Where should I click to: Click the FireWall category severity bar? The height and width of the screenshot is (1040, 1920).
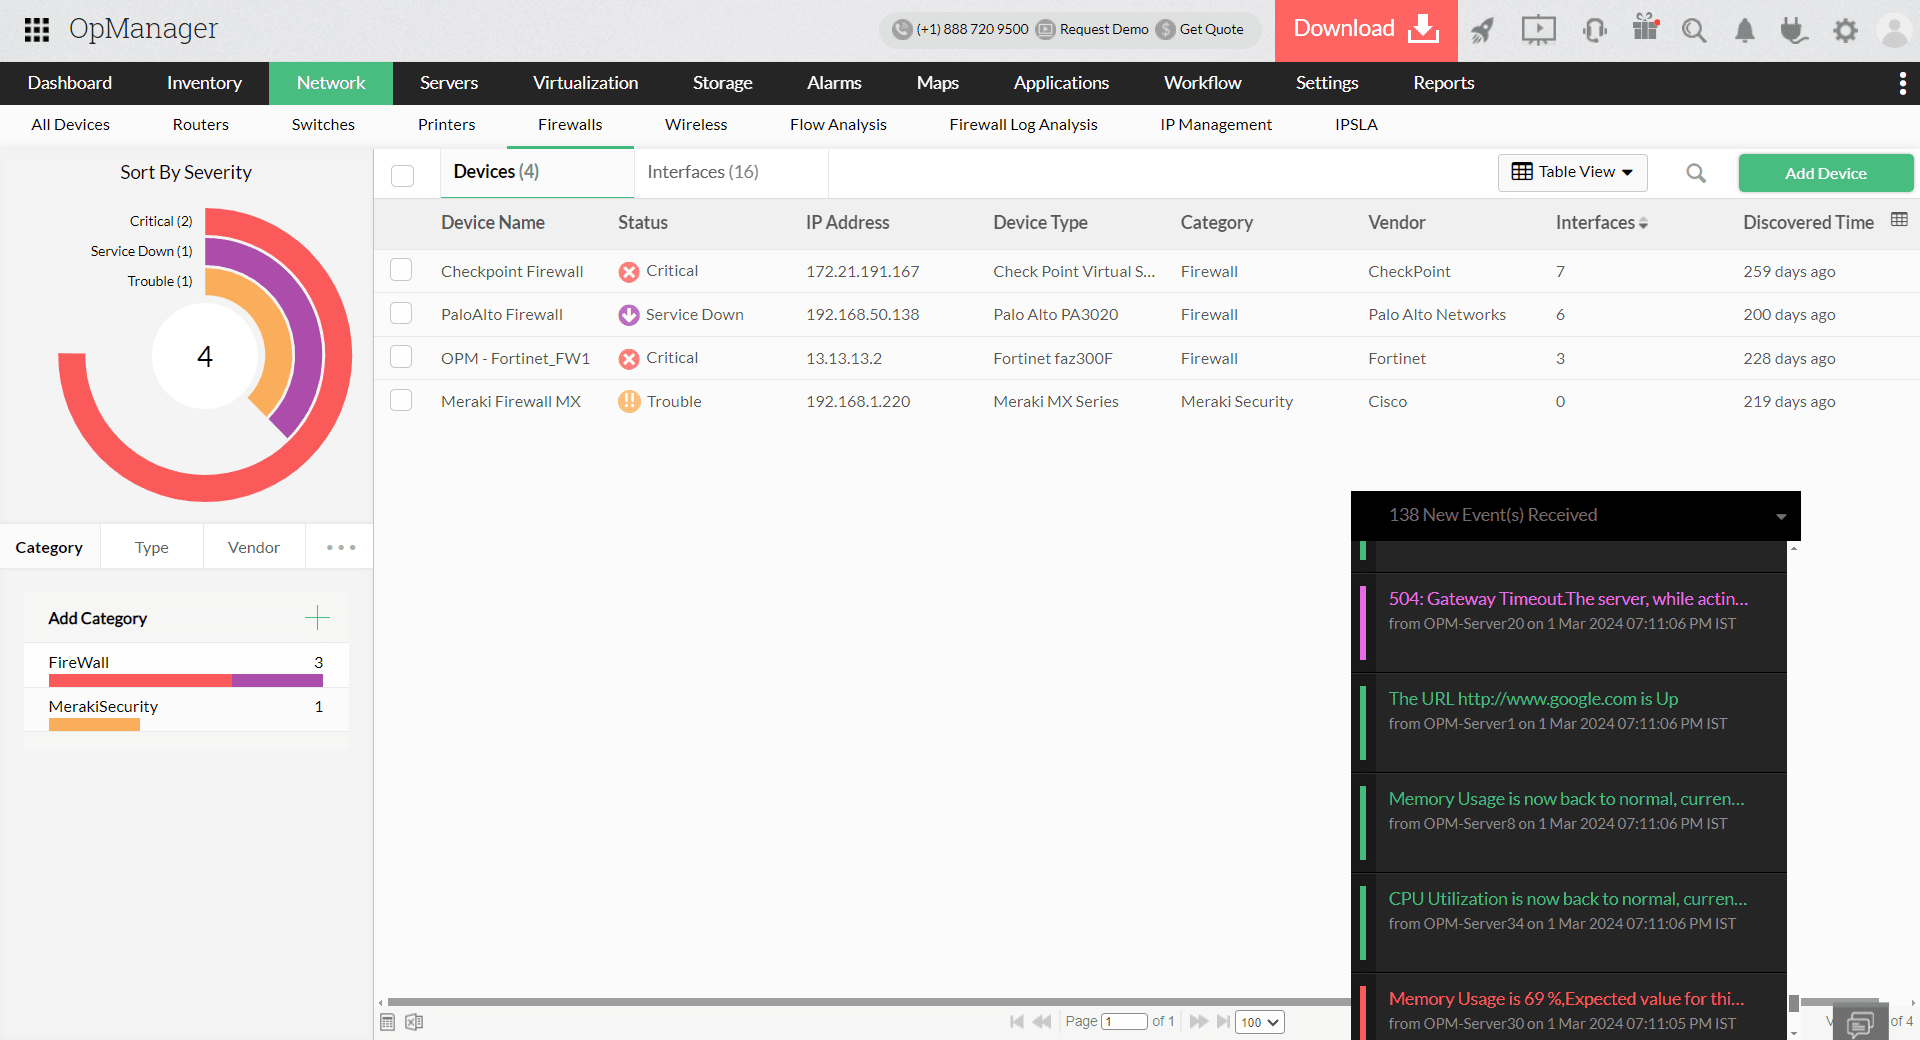tap(185, 681)
